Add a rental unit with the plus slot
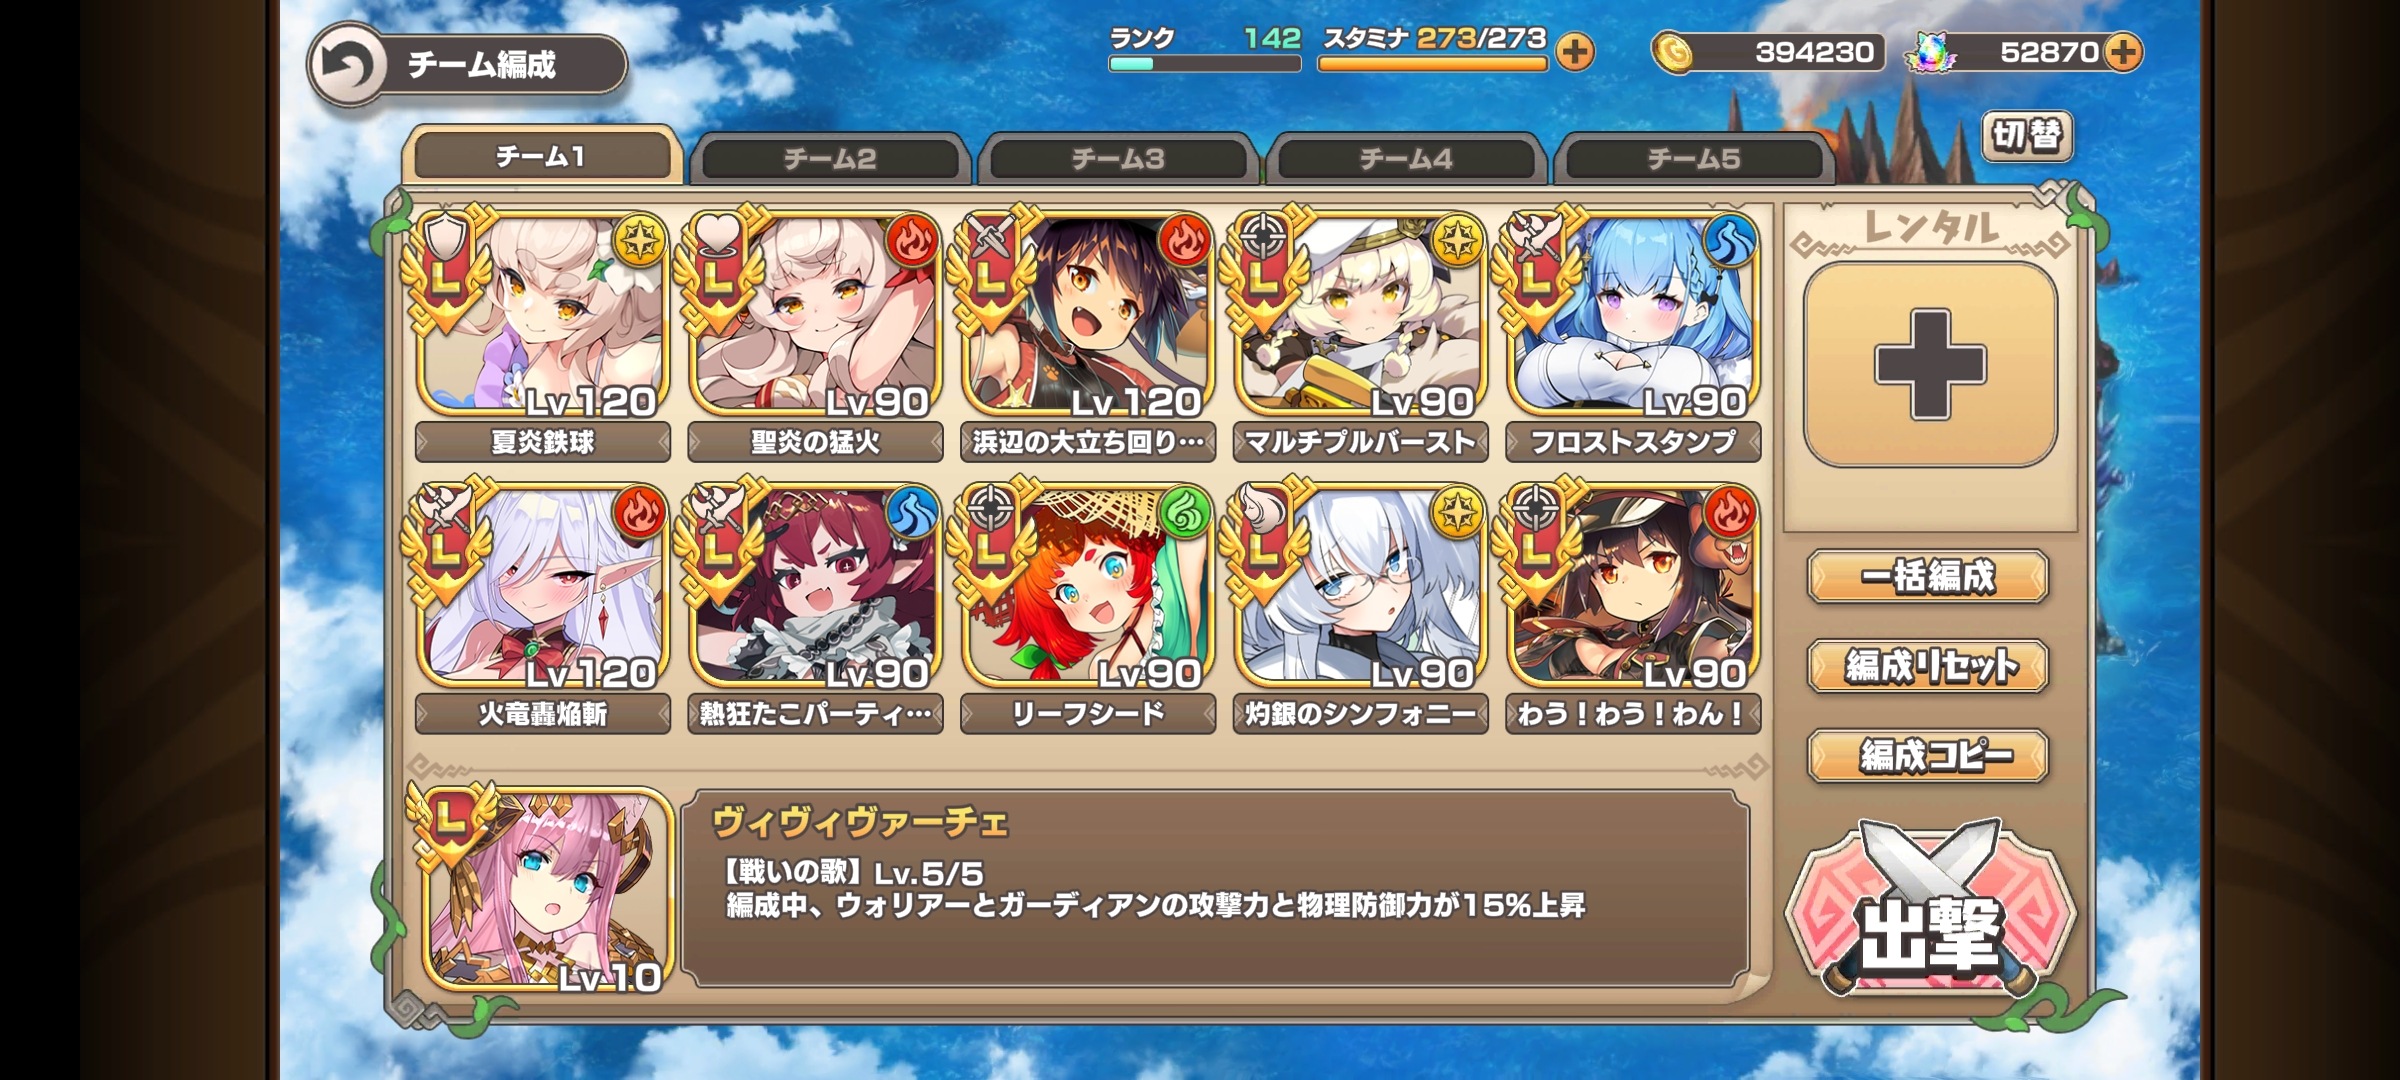 point(1930,364)
